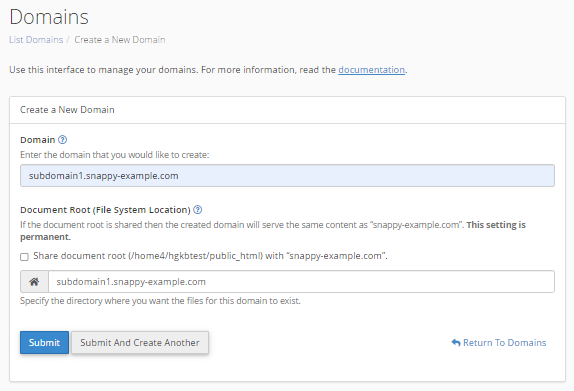Click the blue Submit button

(x=44, y=343)
